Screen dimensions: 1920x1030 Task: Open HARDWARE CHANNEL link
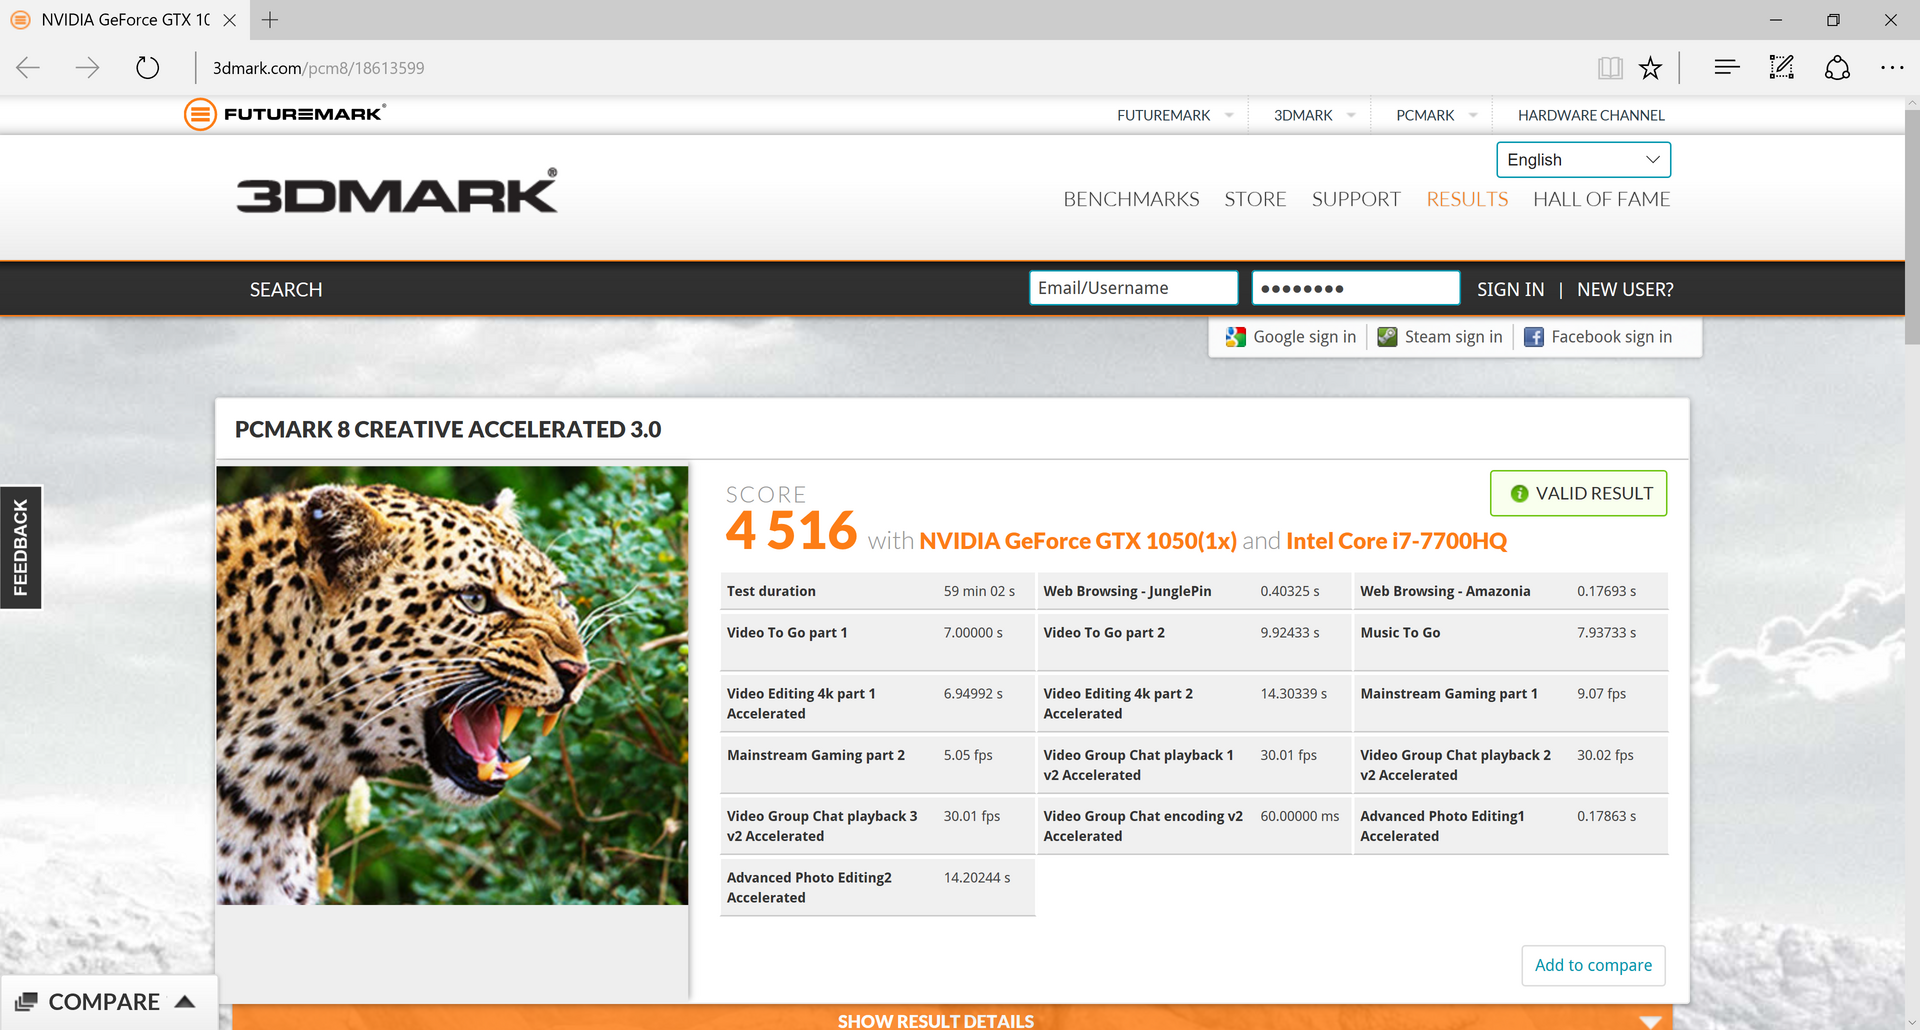click(x=1591, y=115)
